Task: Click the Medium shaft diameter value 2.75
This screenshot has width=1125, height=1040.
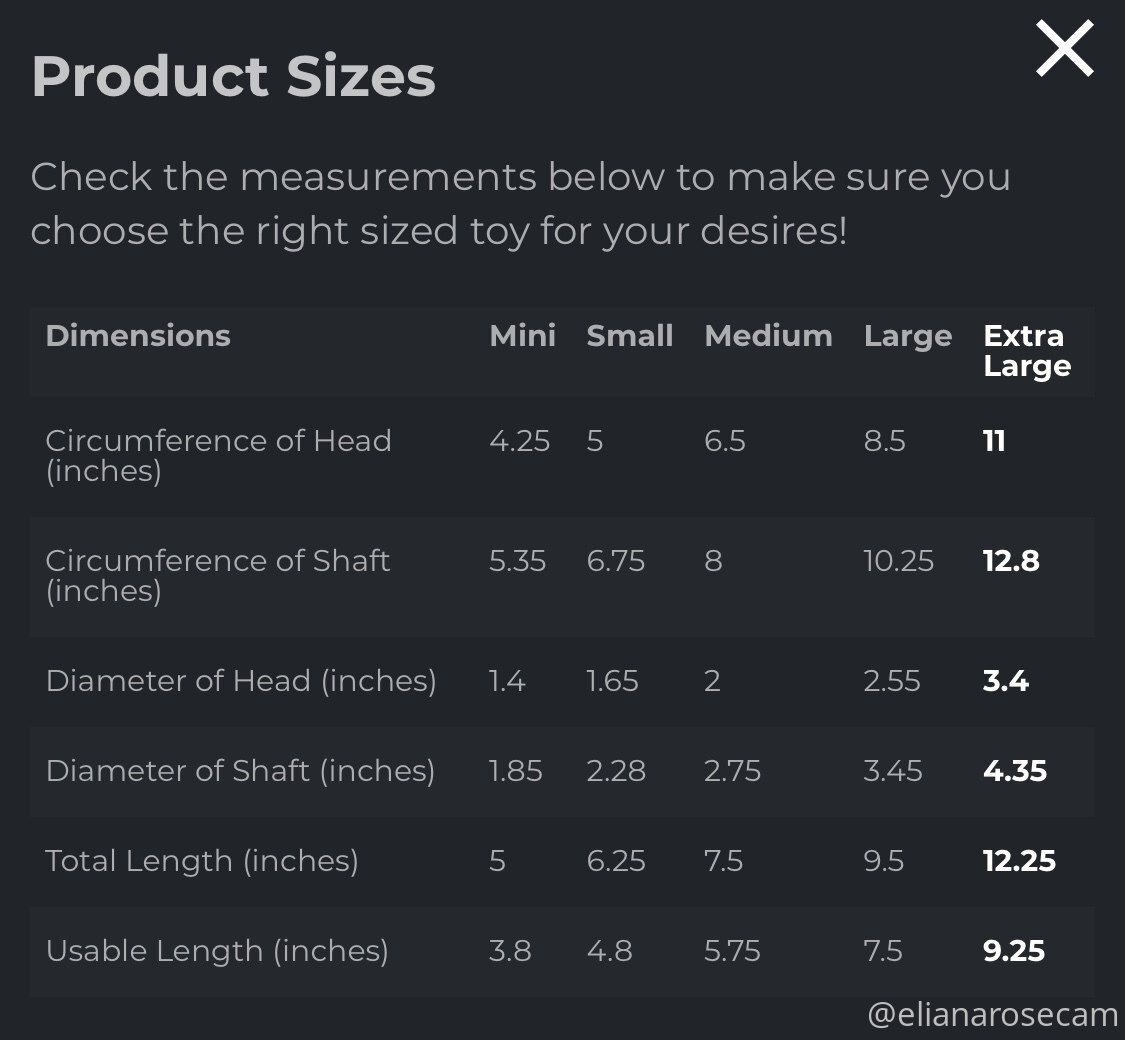Action: [x=732, y=771]
